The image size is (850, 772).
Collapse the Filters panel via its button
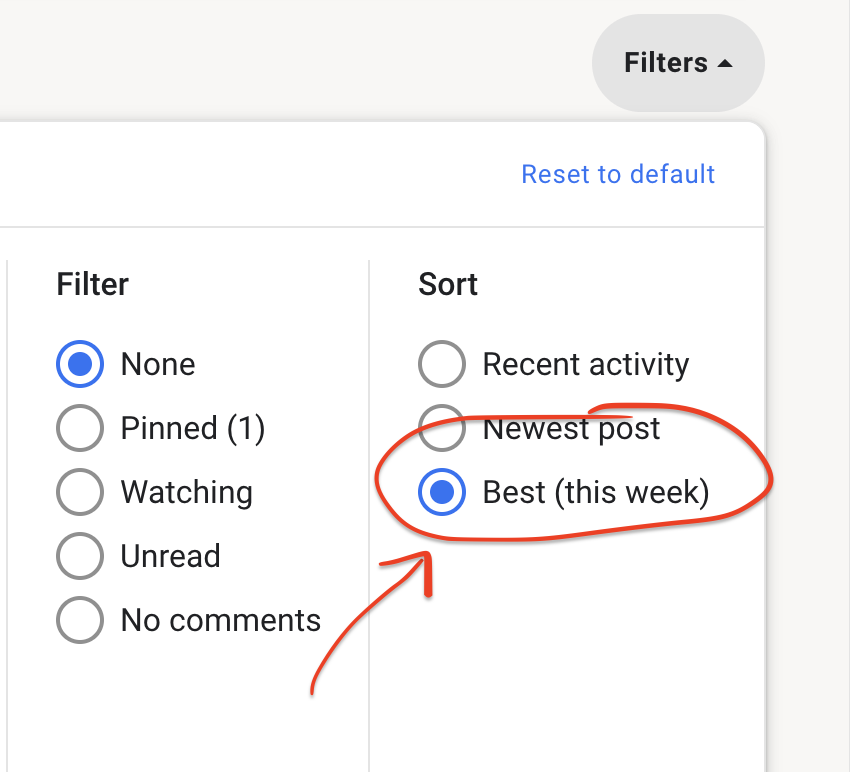pyautogui.click(x=678, y=62)
